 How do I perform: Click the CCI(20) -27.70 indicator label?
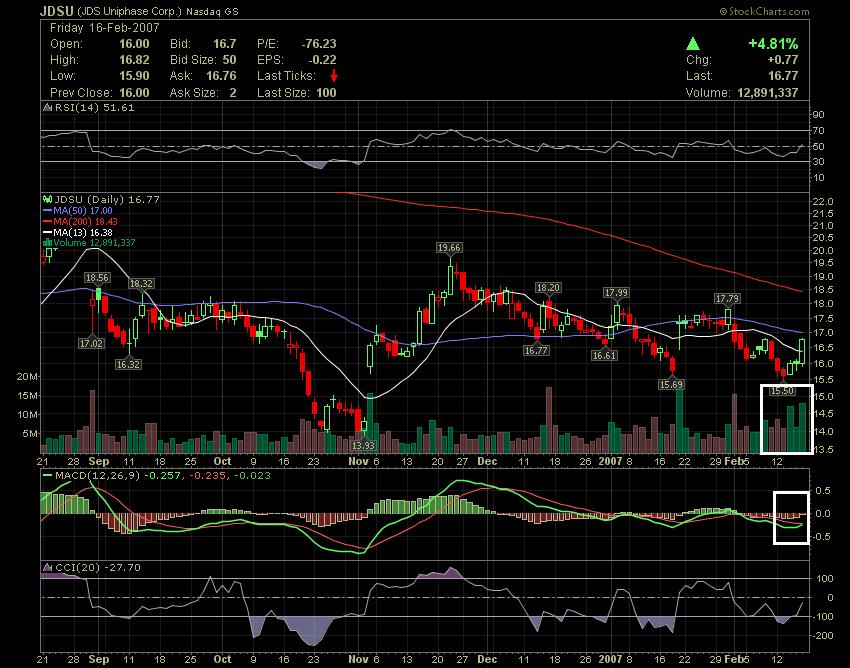(98, 567)
